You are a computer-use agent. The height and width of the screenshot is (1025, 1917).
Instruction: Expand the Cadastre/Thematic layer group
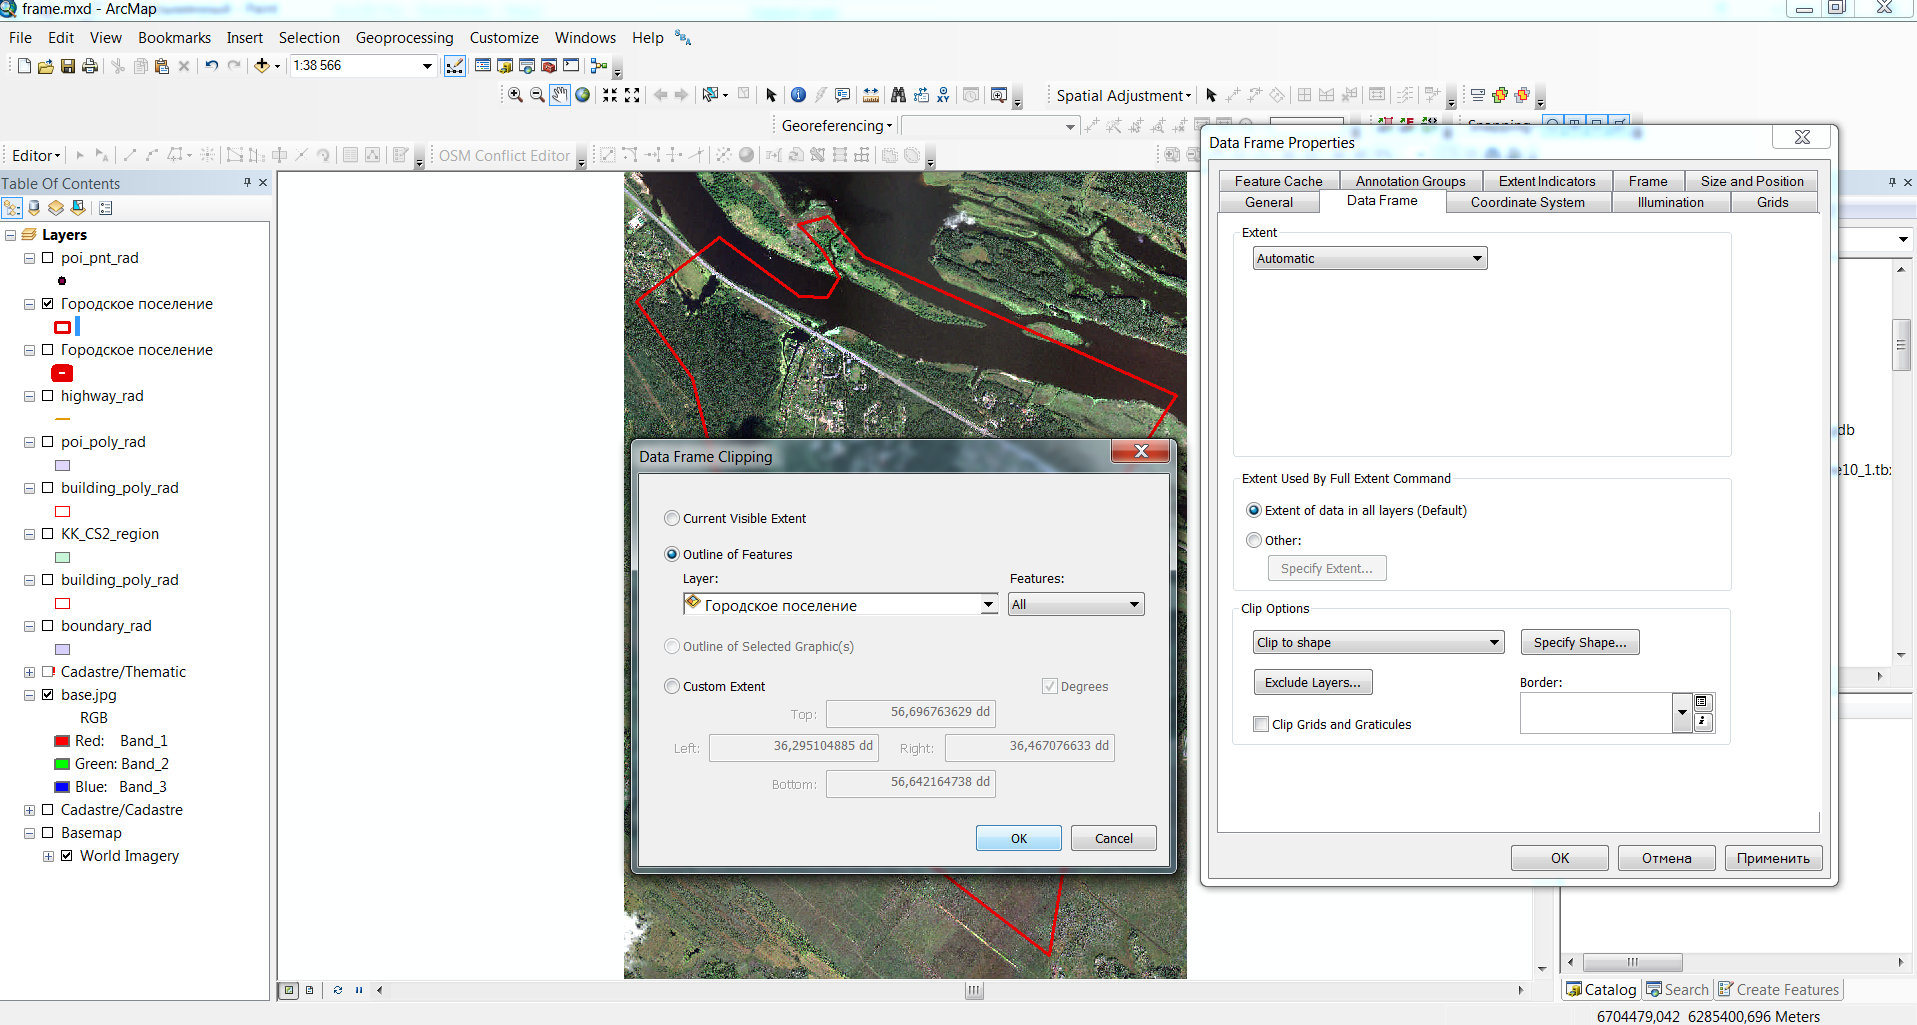(29, 672)
